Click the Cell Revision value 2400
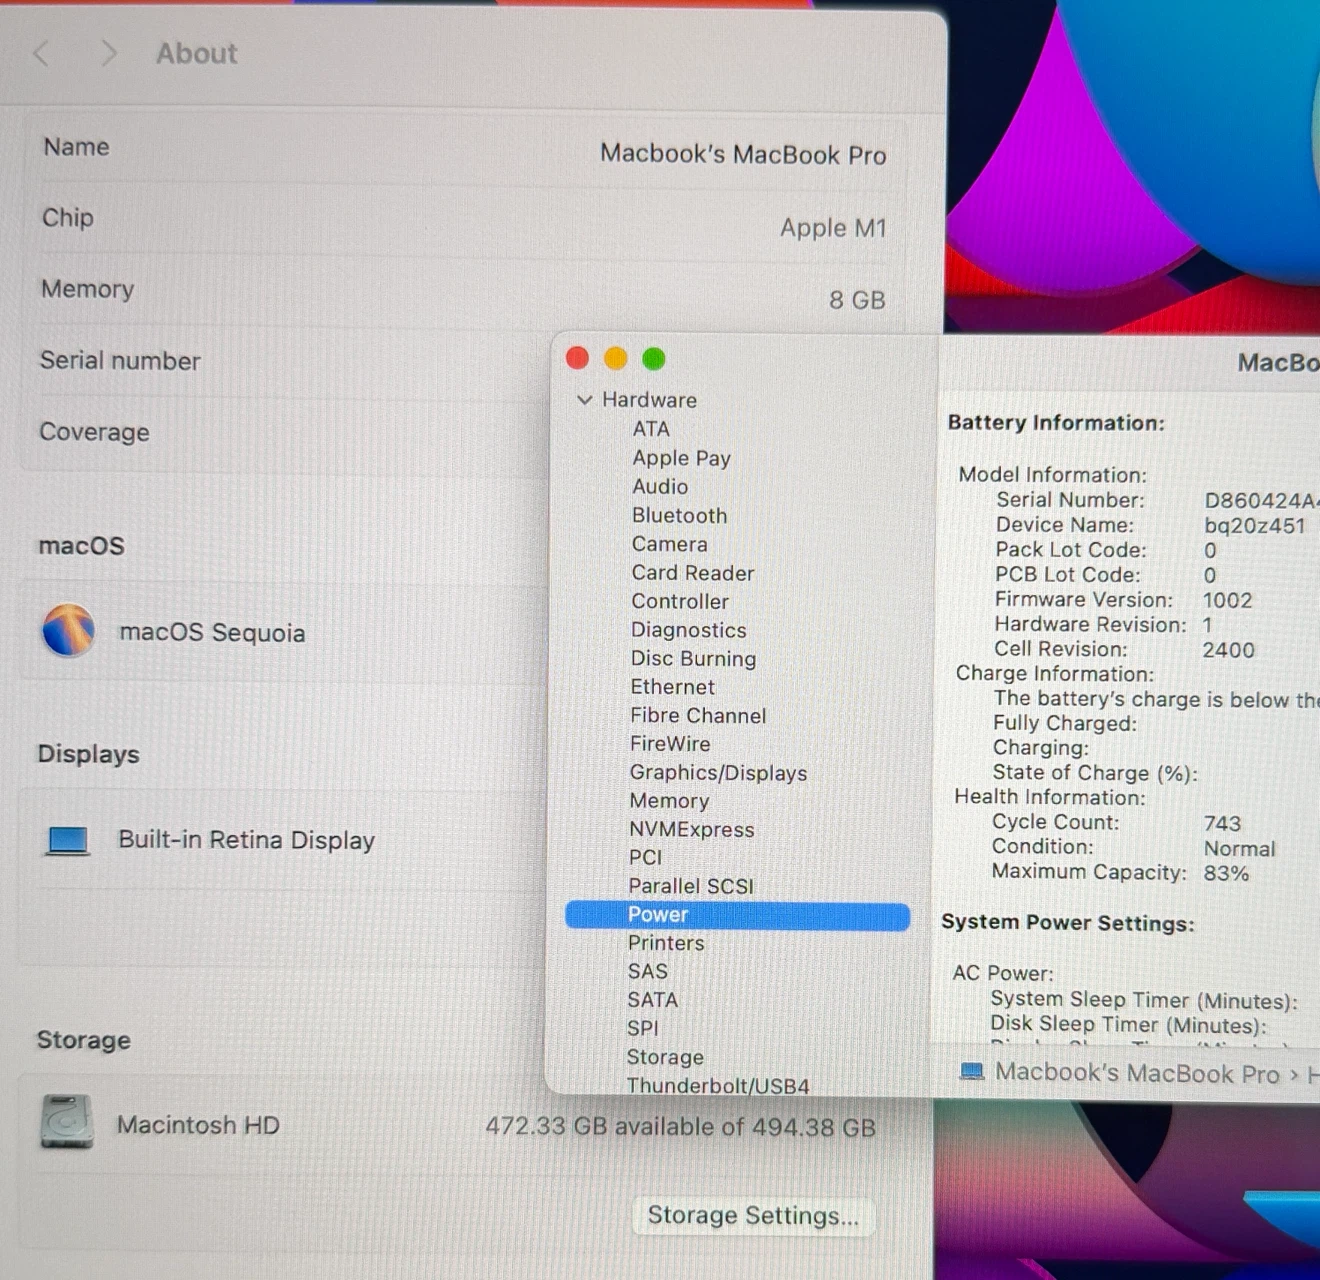1320x1280 pixels. pos(1228,650)
